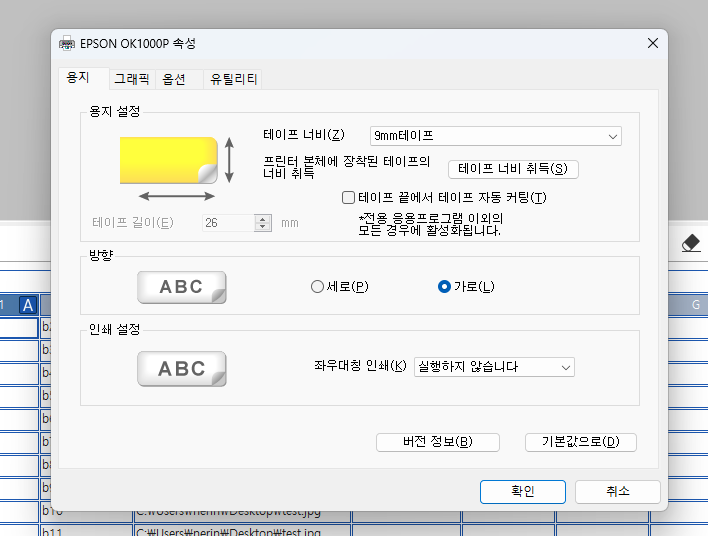Confirm with the 확인 button
Screen dimensions: 708x536
(522, 492)
